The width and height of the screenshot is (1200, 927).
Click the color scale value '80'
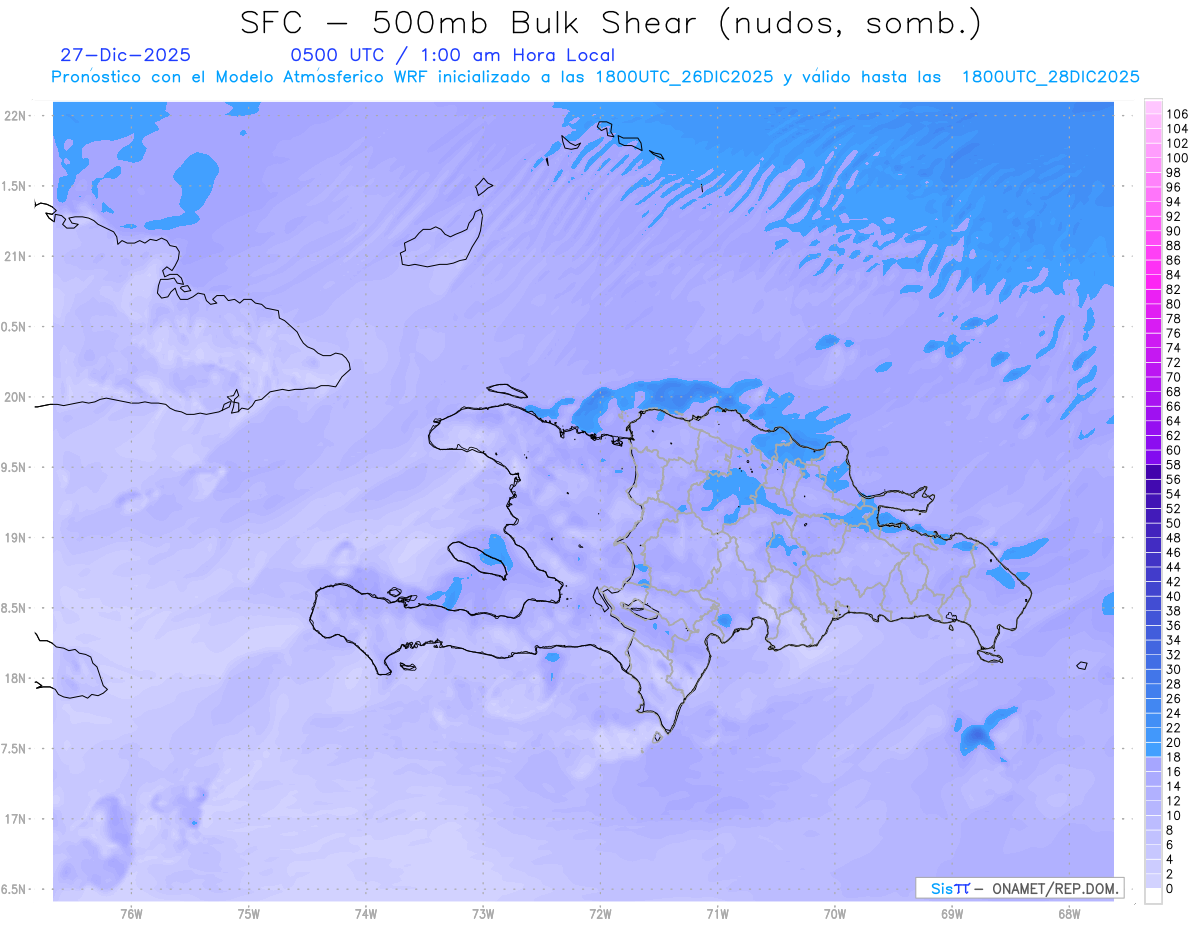point(1174,304)
